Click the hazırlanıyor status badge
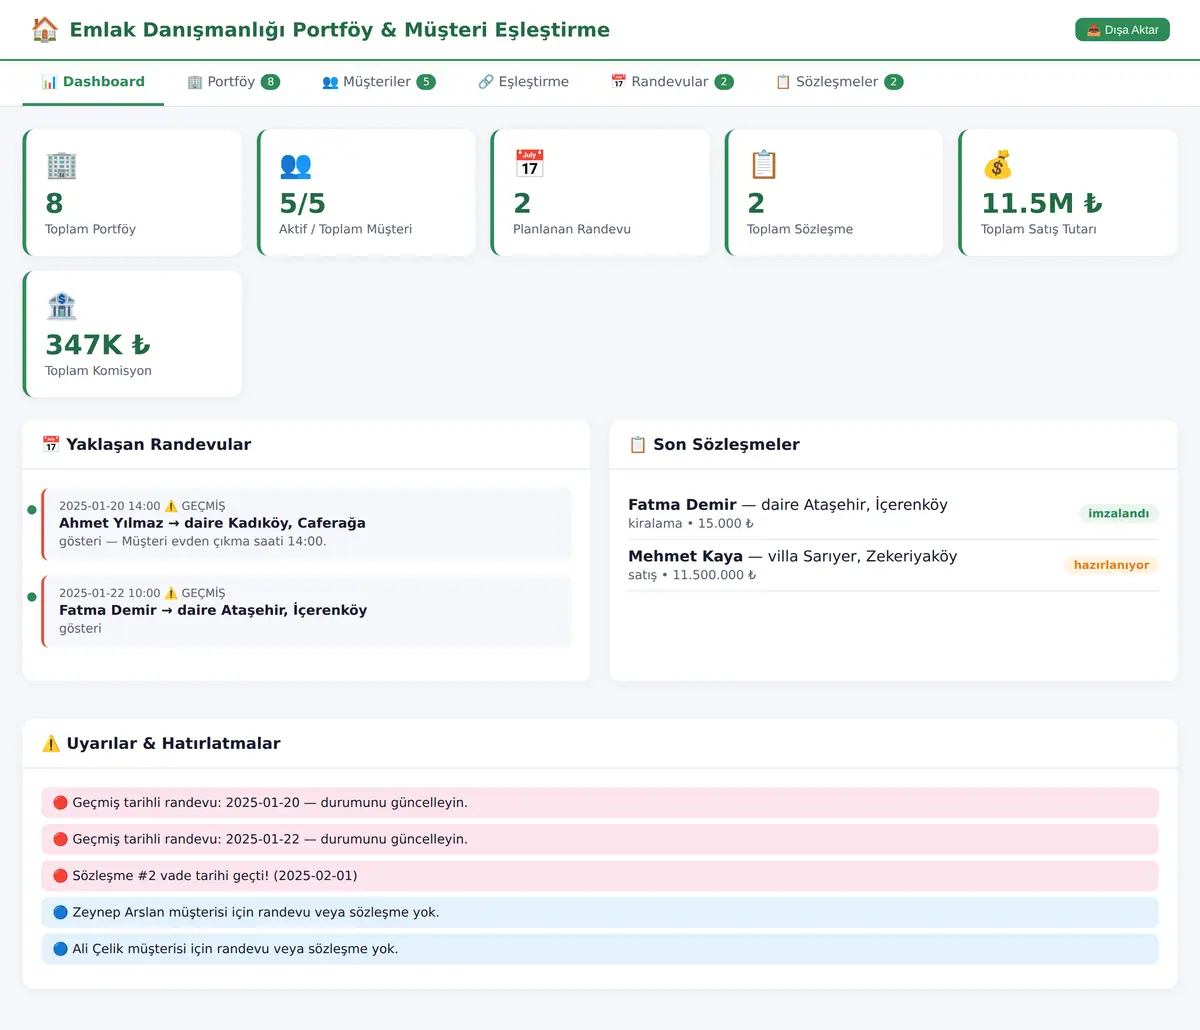 (1111, 565)
